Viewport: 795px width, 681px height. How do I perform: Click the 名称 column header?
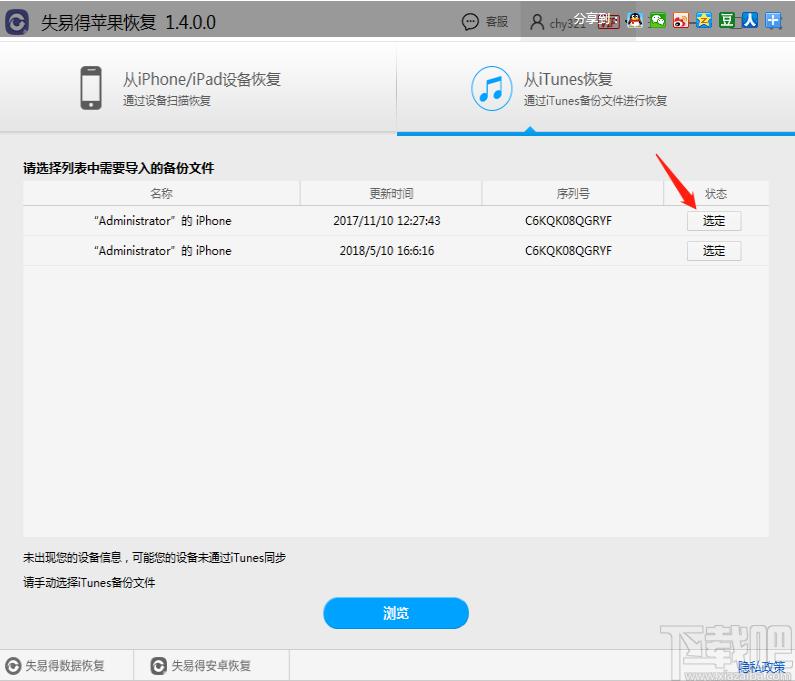click(x=161, y=193)
